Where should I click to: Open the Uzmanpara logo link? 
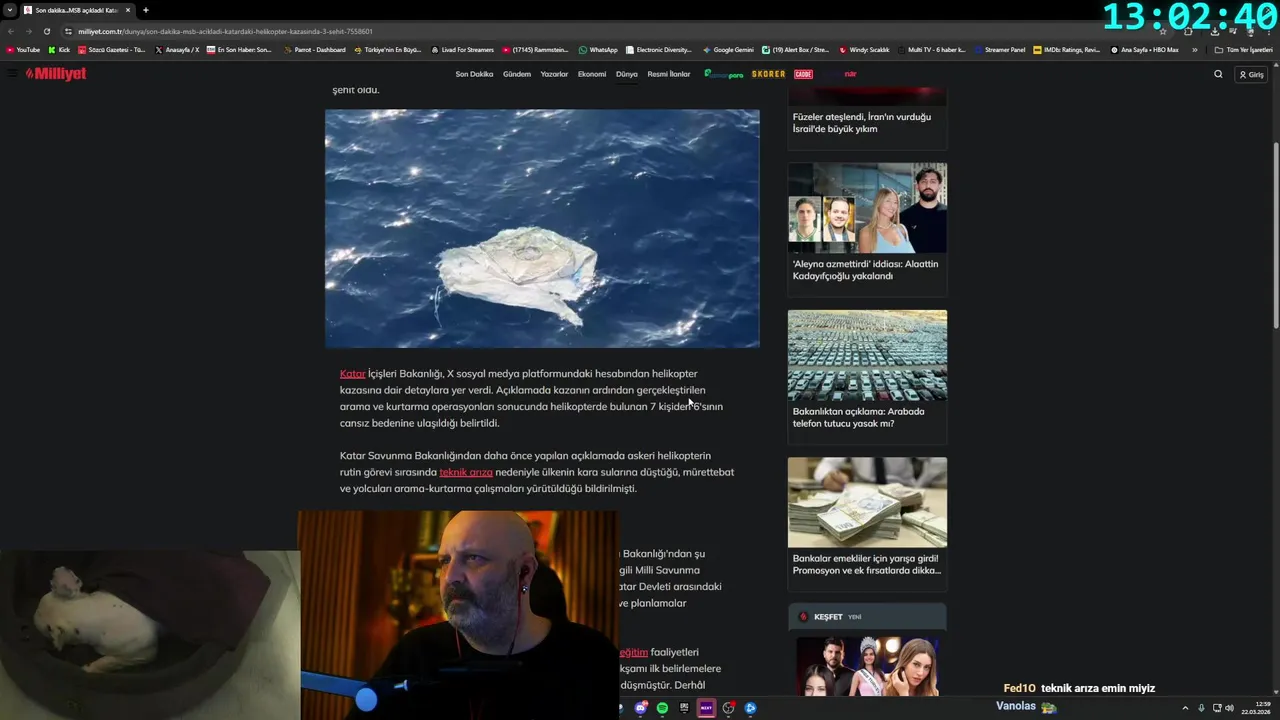(x=724, y=74)
